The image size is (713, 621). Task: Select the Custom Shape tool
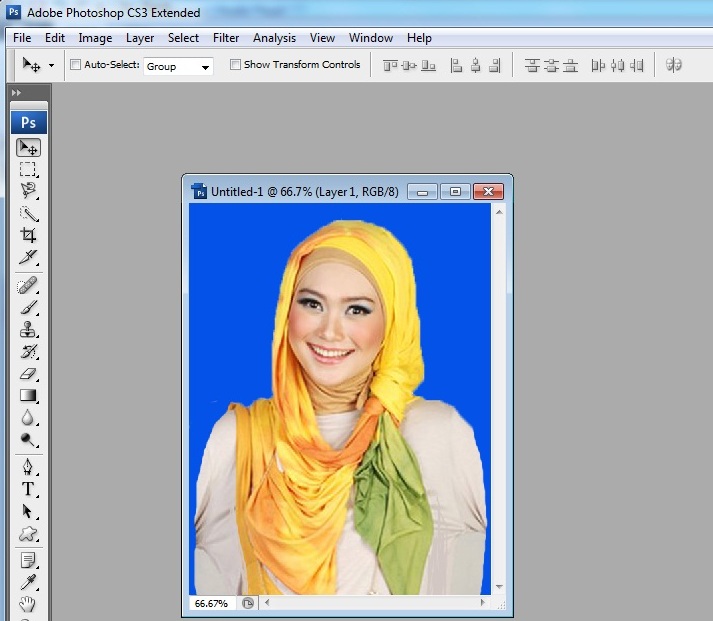[28, 534]
